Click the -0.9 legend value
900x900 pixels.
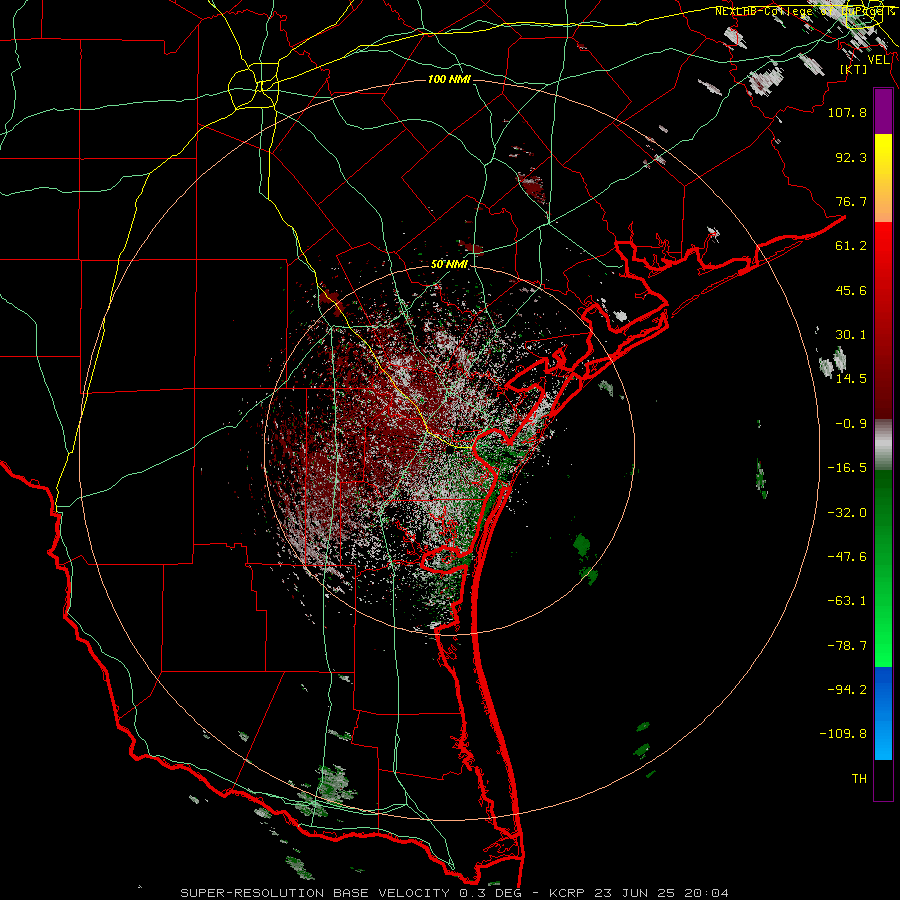point(851,424)
